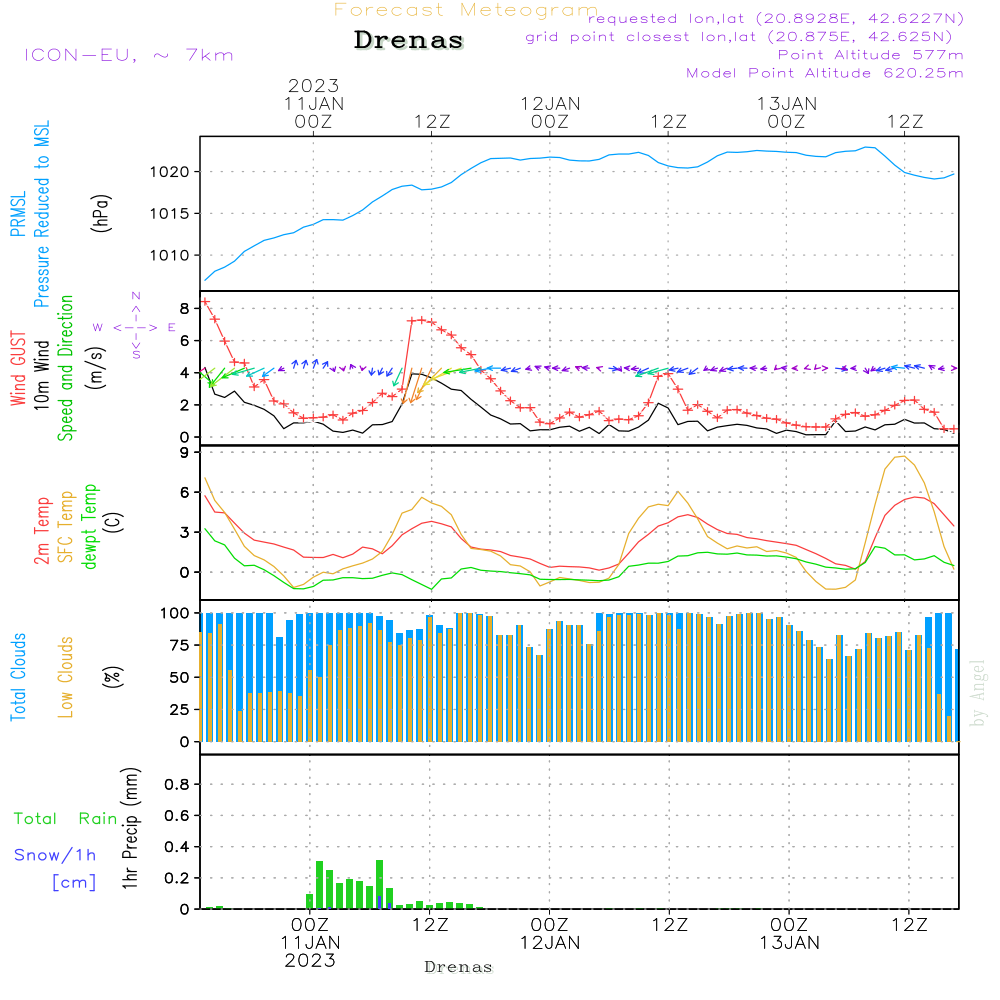This screenshot has width=1000, height=1000.
Task: Click the Drenas title at top
Action: [409, 40]
